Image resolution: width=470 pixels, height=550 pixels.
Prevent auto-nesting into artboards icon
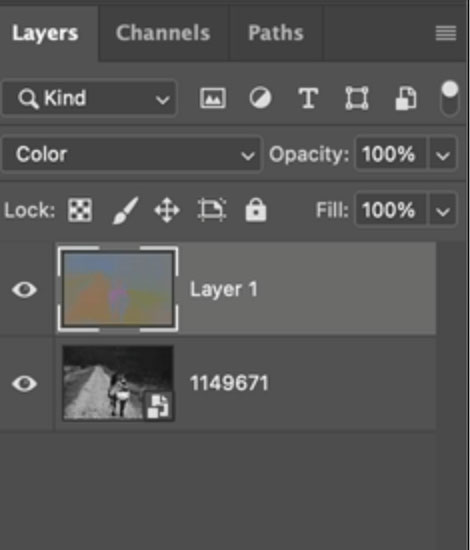212,210
